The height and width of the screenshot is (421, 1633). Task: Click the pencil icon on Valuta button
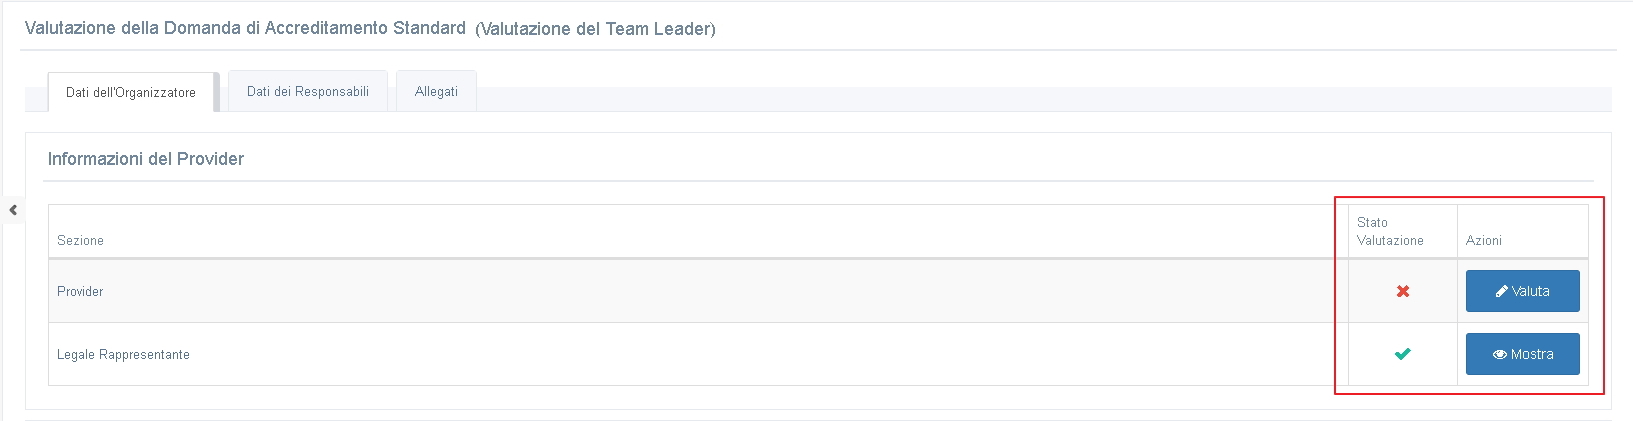1501,292
